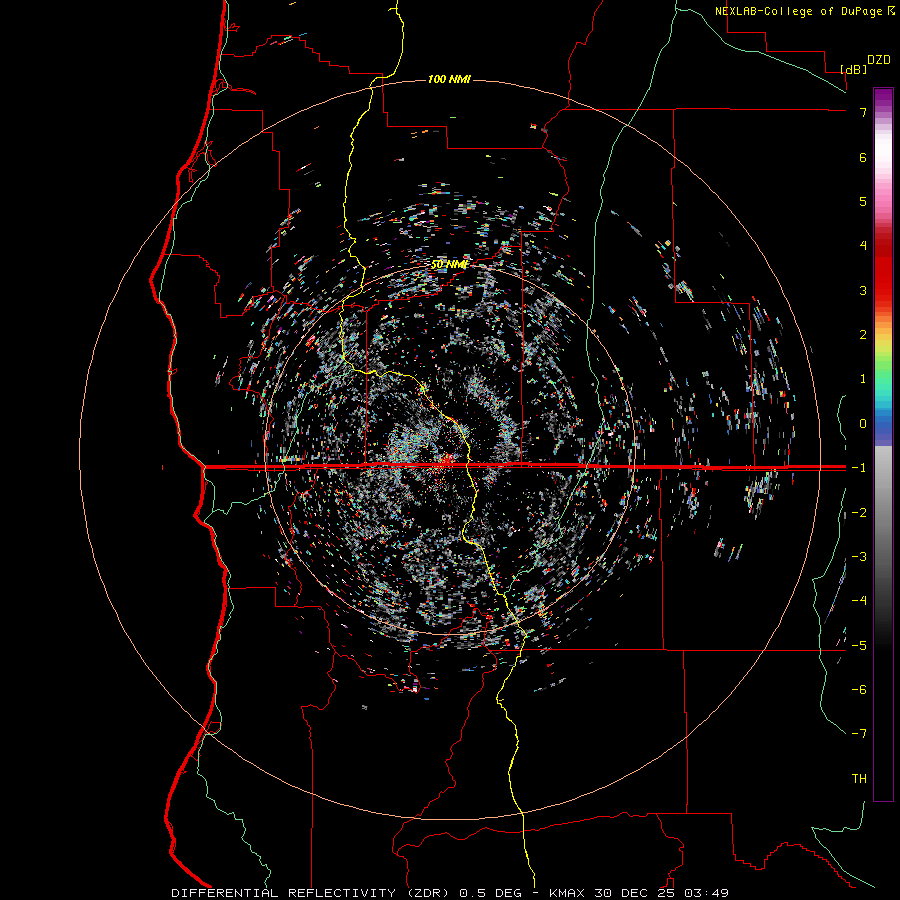The width and height of the screenshot is (900, 900).
Task: Click the 1 value on color scale
Action: click(x=863, y=379)
